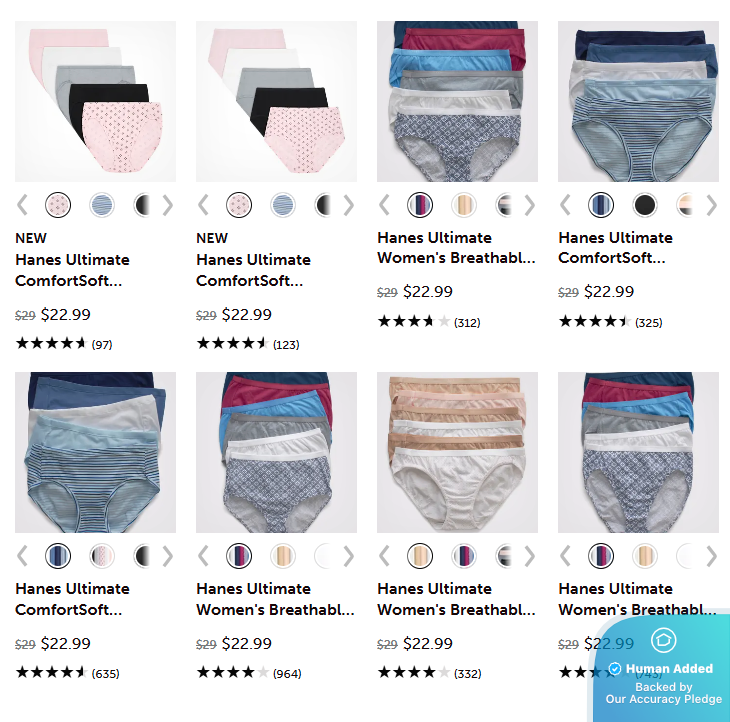
Task: Open blue striped bikini pack image with 325 reviews
Action: (638, 101)
